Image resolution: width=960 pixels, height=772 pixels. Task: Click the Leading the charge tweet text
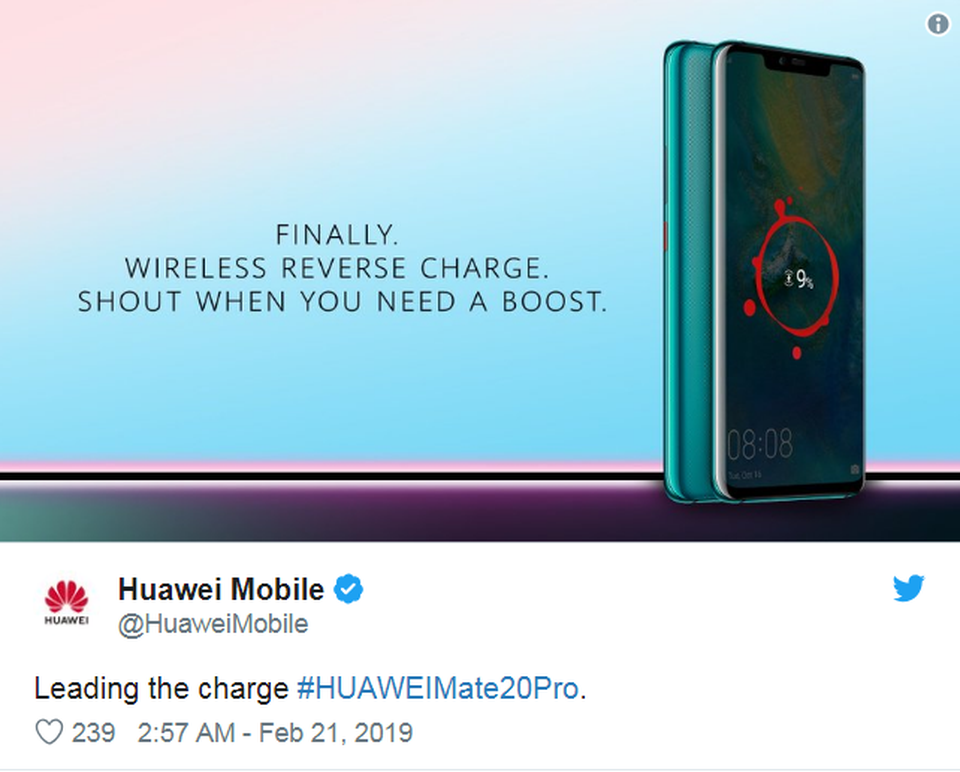click(x=162, y=689)
